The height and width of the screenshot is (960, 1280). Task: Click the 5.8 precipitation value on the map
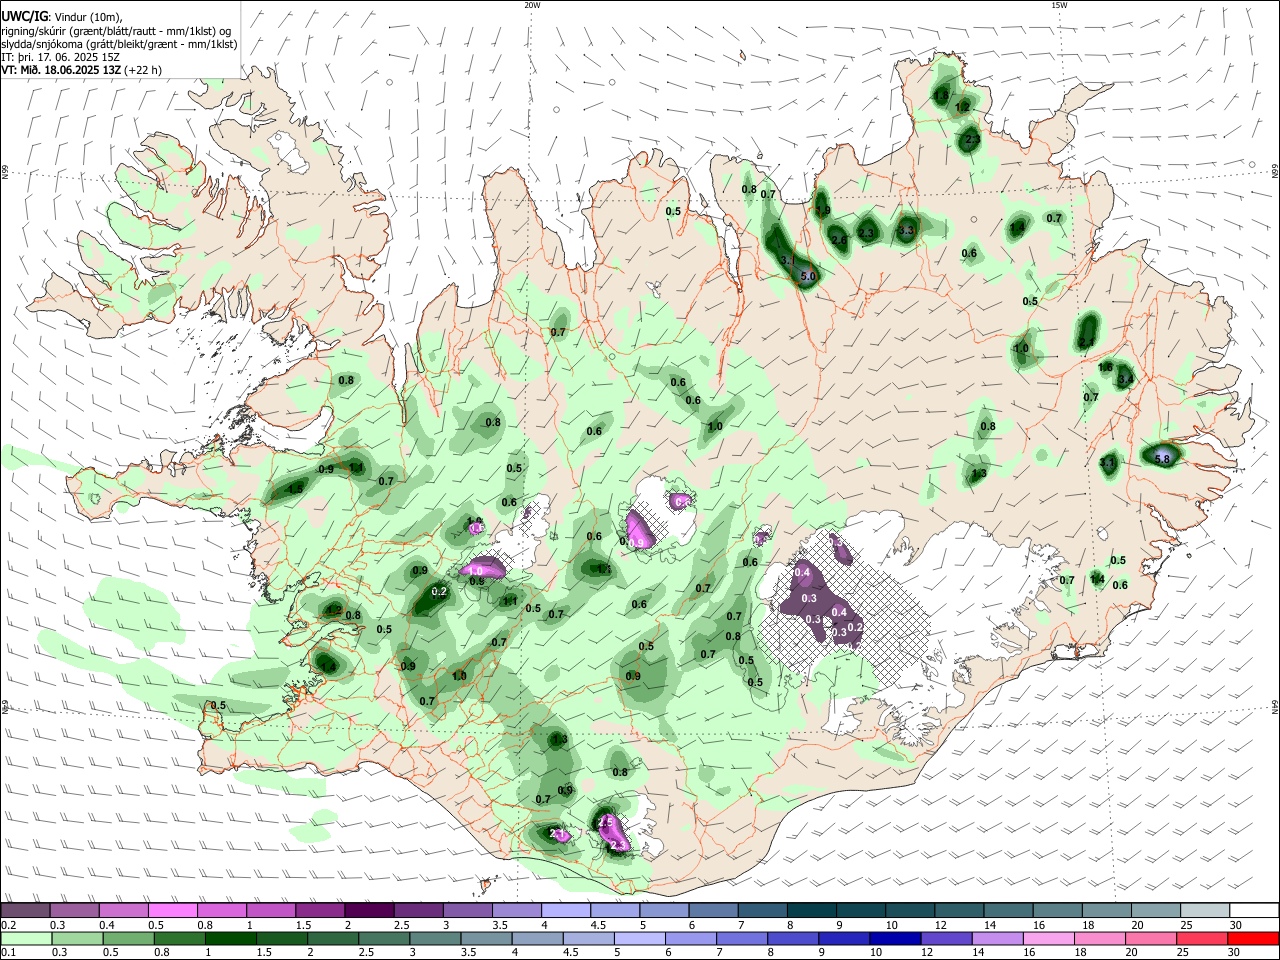1162,458
